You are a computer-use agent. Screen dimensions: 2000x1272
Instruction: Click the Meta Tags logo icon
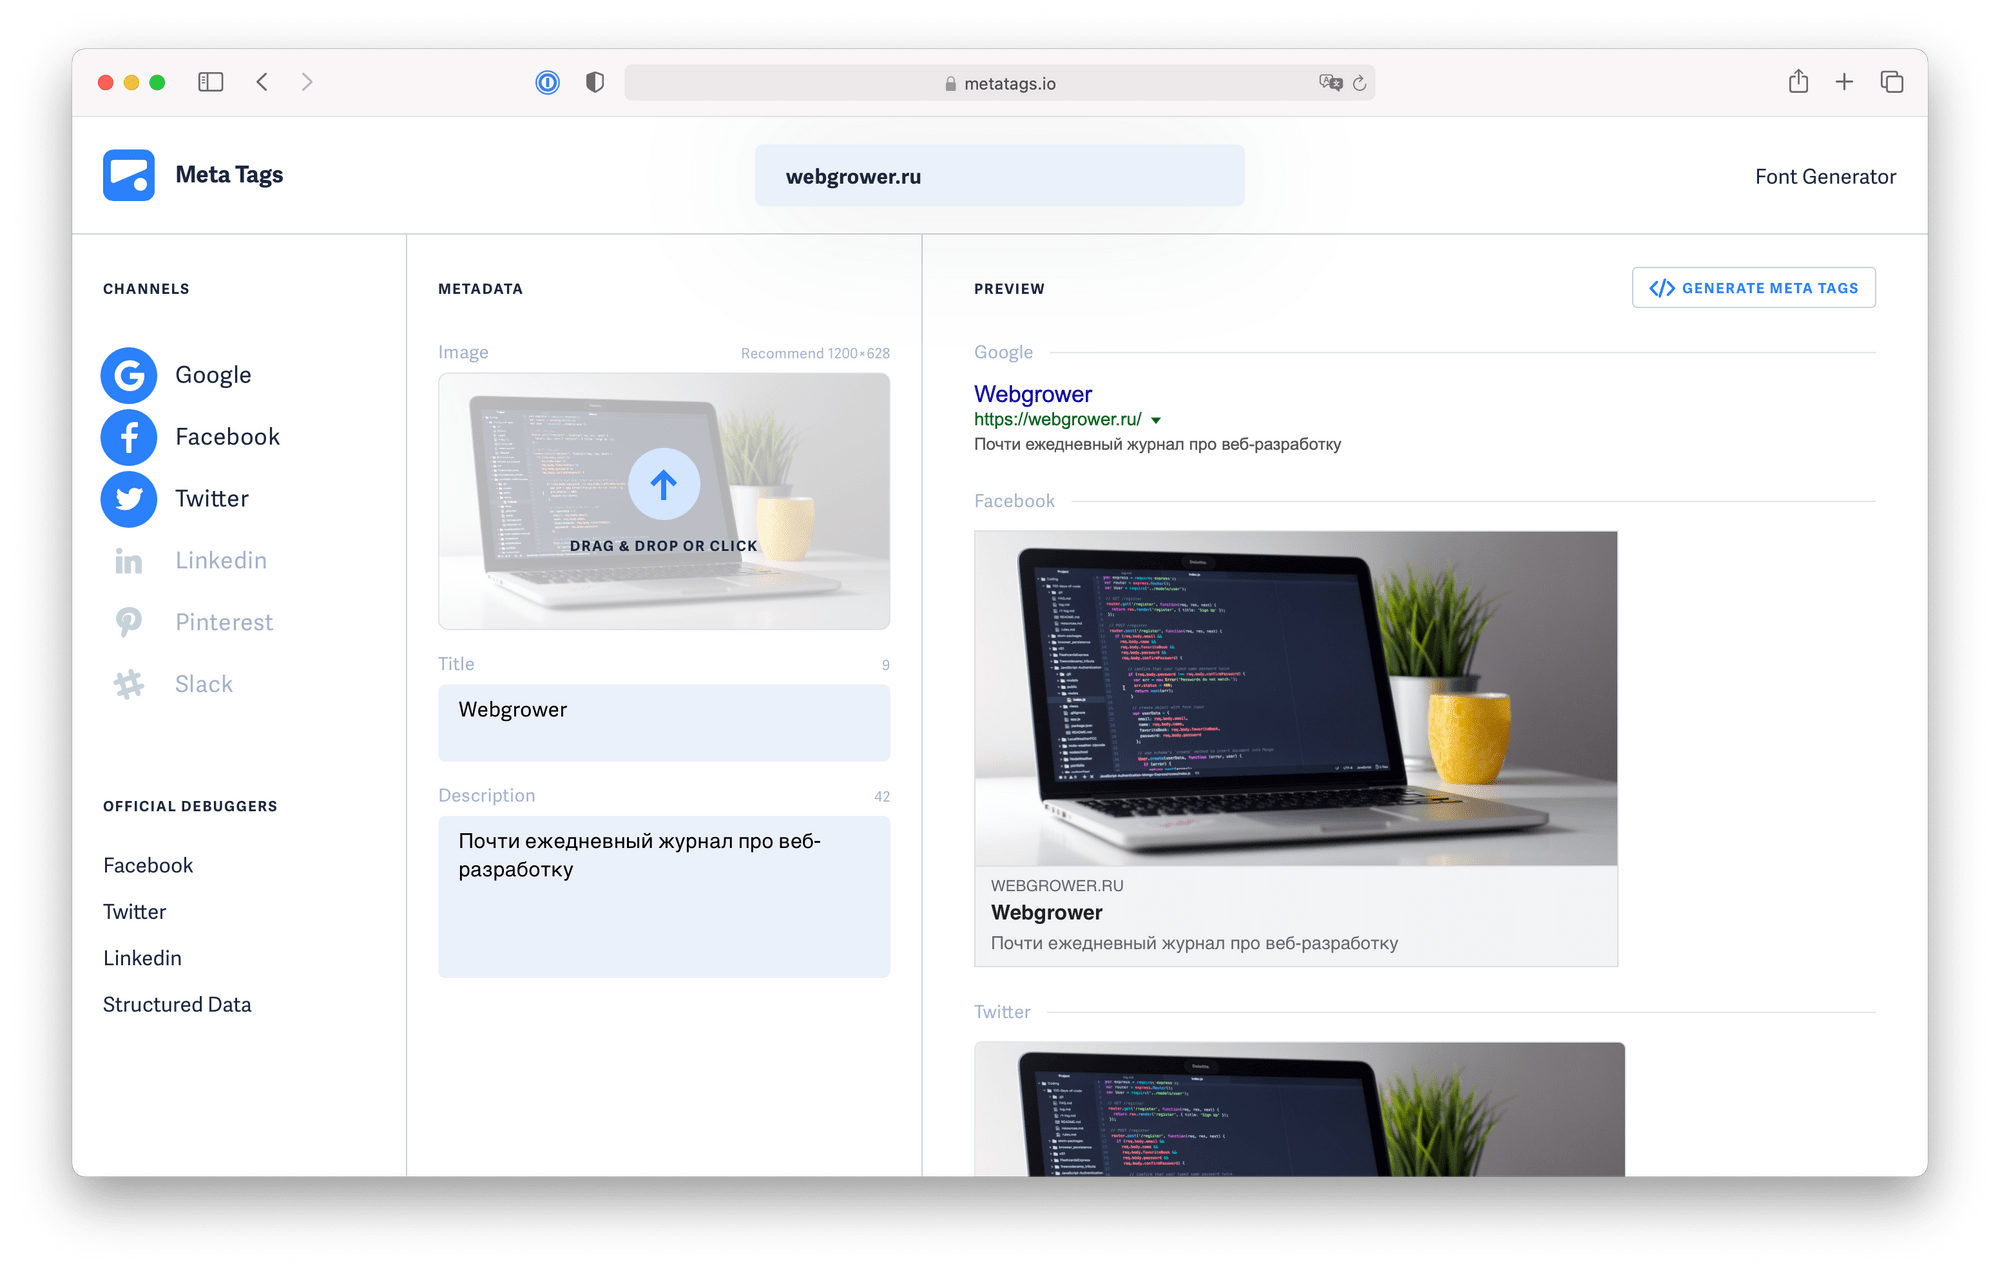click(129, 175)
